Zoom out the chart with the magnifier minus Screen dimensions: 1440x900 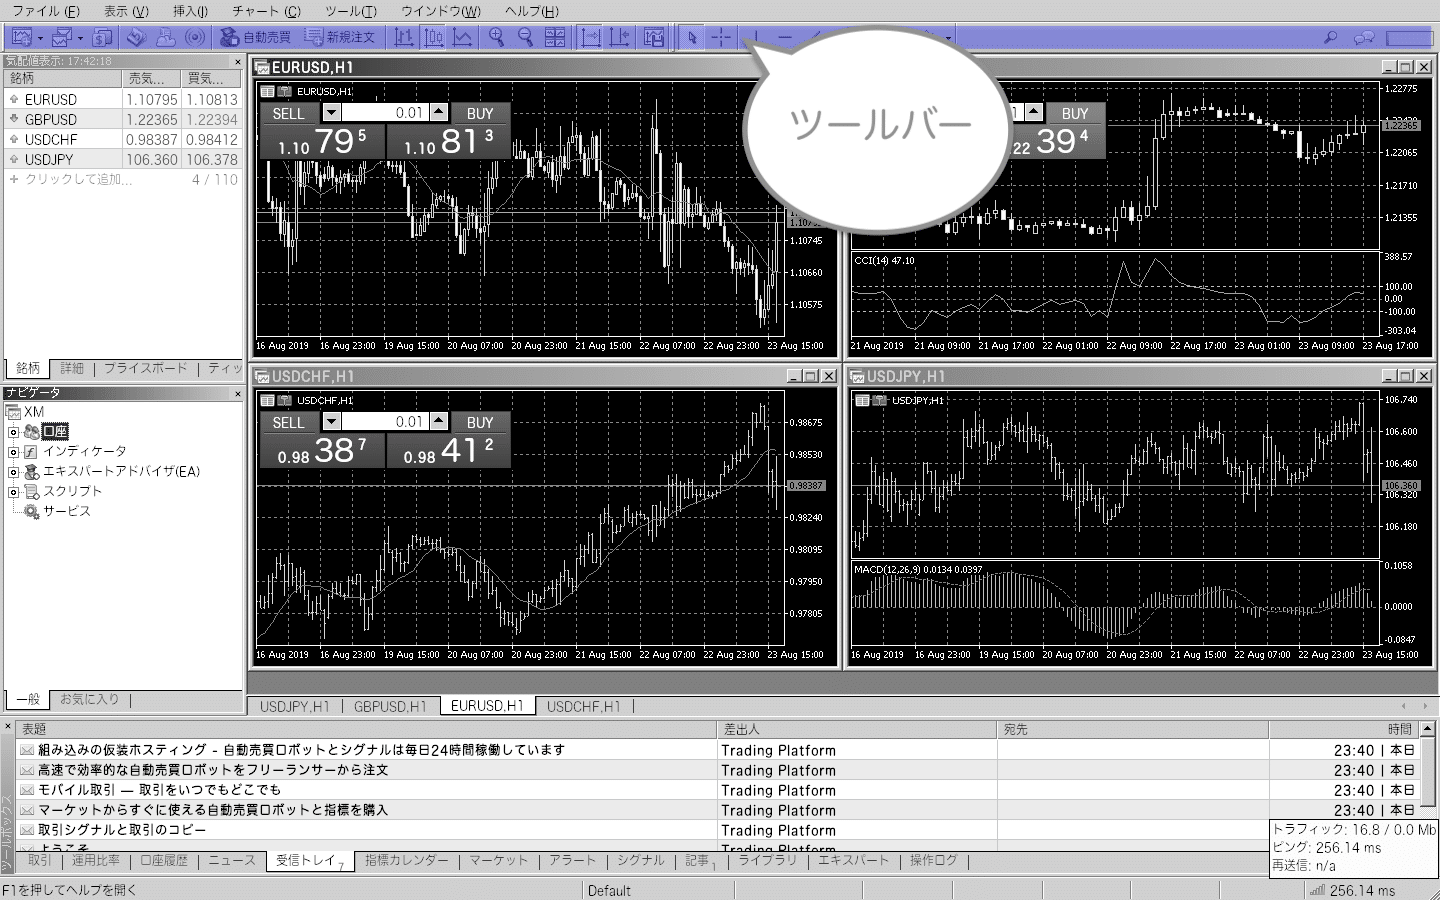click(x=525, y=37)
